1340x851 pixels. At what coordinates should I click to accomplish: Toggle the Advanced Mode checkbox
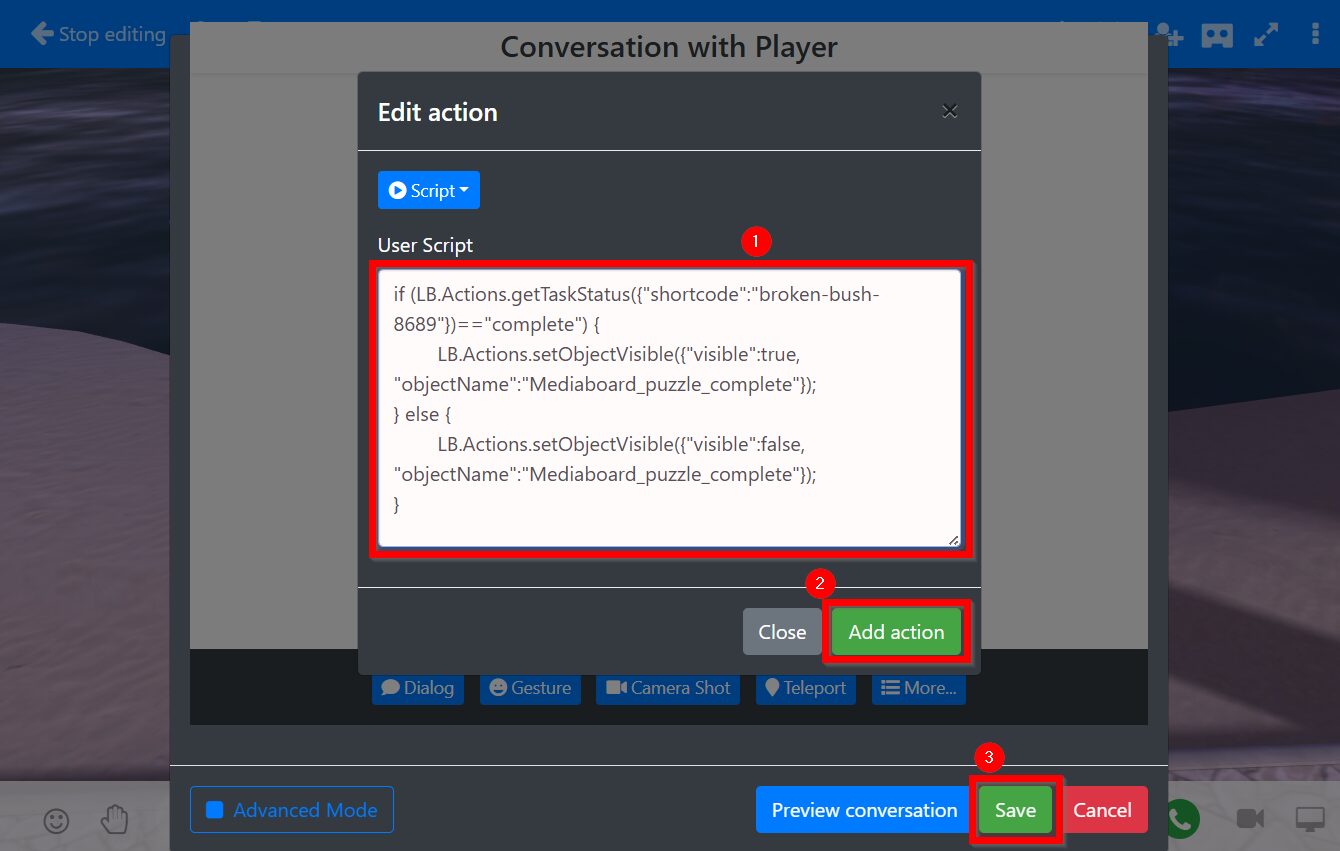[x=214, y=810]
